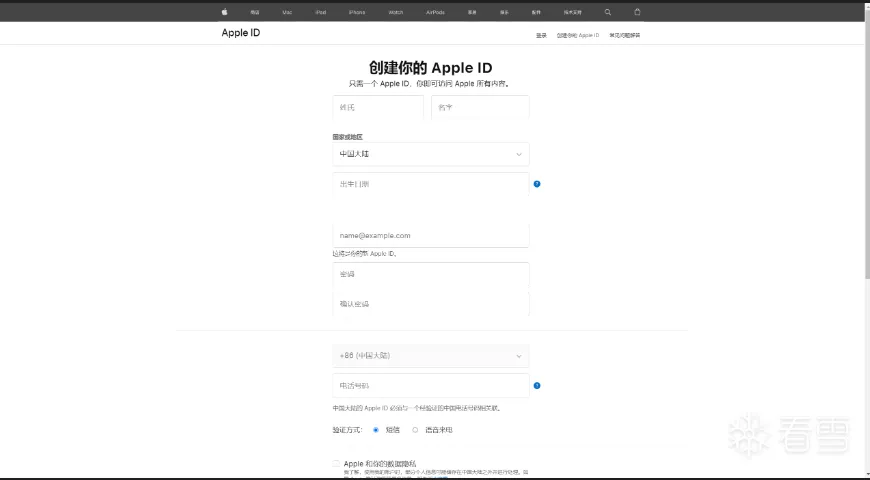Open the iPhone menu item
870x480 pixels.
coord(357,12)
